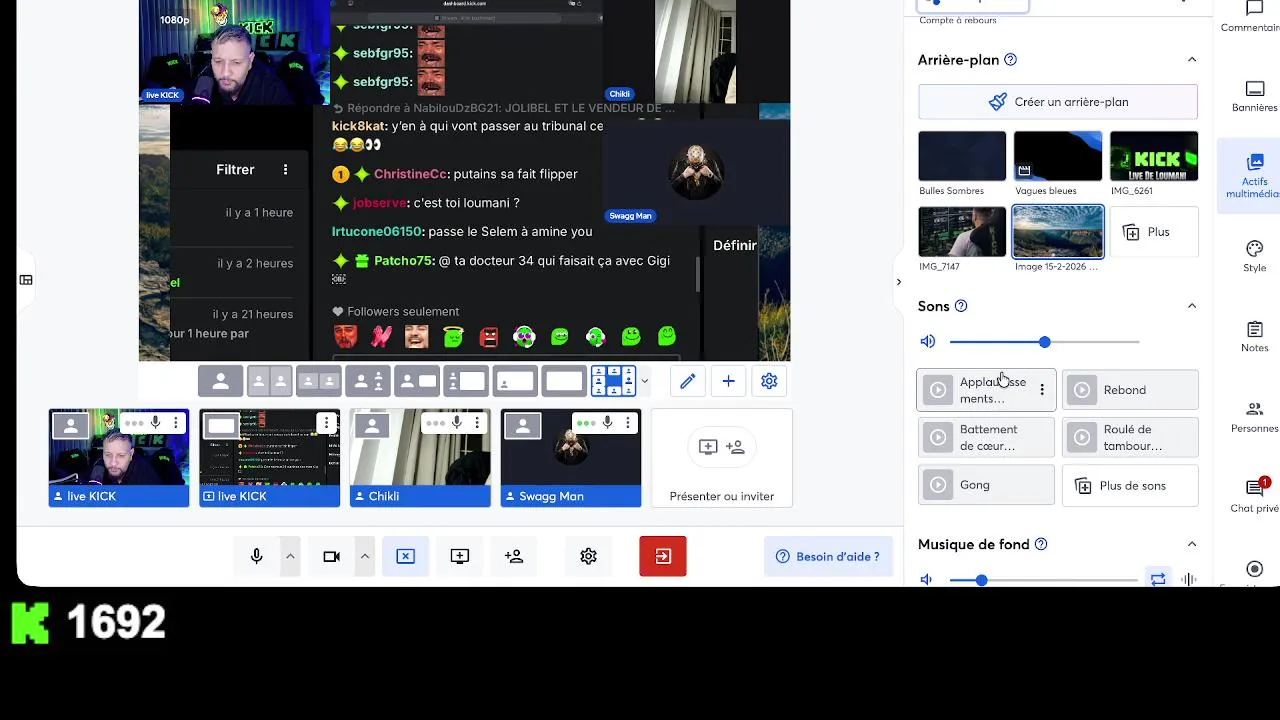Click the present screen icon in control bar
Image resolution: width=1280 pixels, height=720 pixels.
[460, 556]
